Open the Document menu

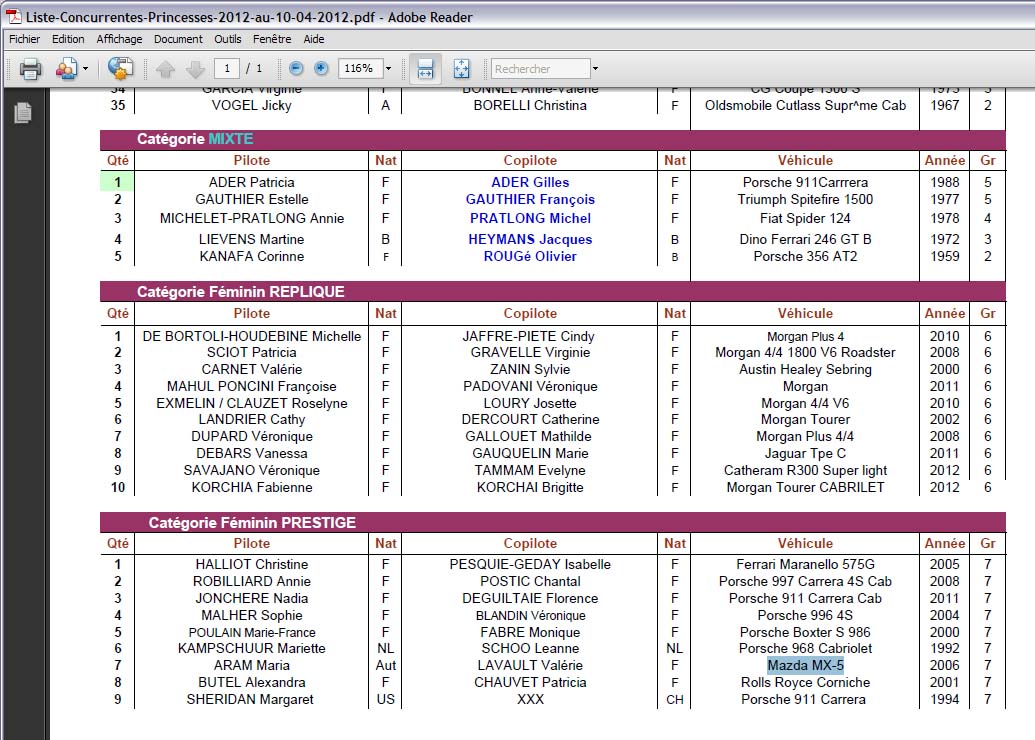coord(178,39)
